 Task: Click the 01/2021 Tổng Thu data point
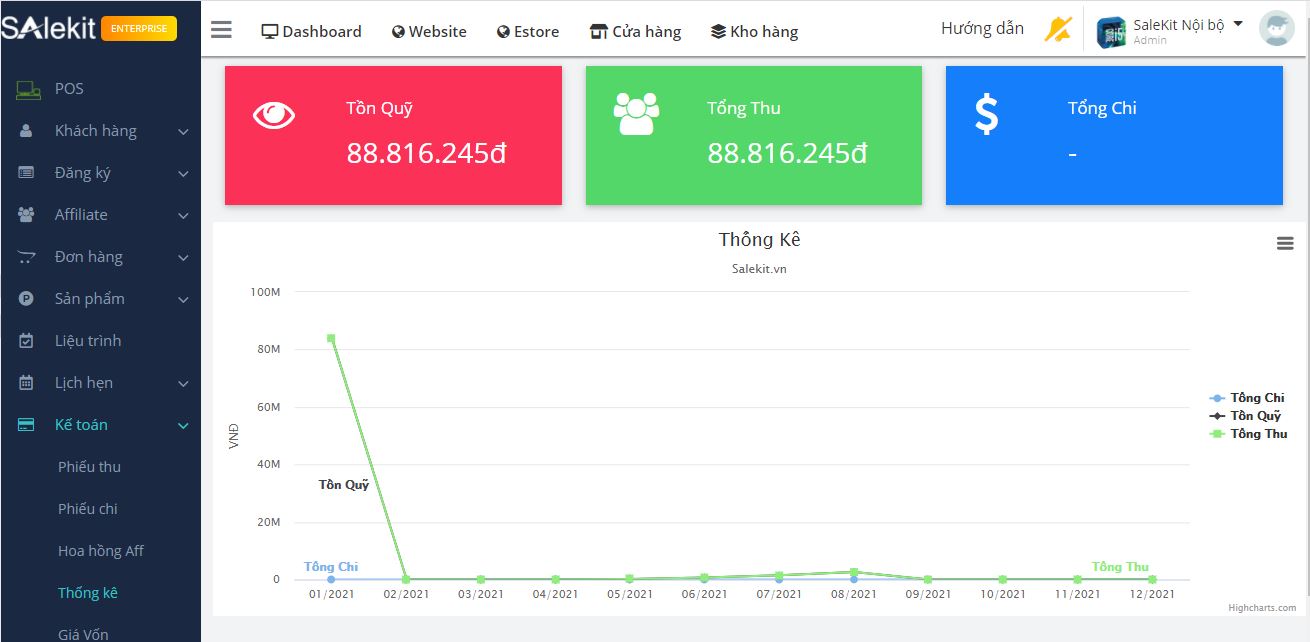tap(331, 338)
